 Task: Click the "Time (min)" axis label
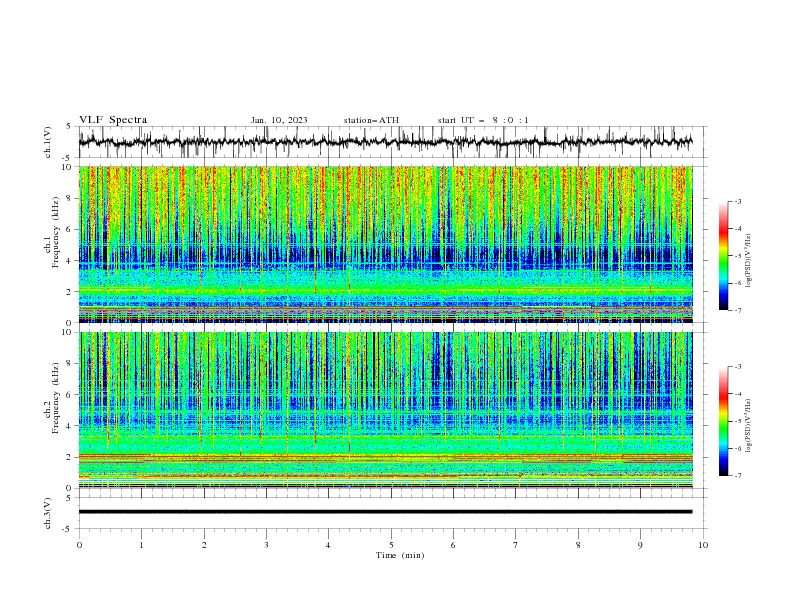(400, 555)
